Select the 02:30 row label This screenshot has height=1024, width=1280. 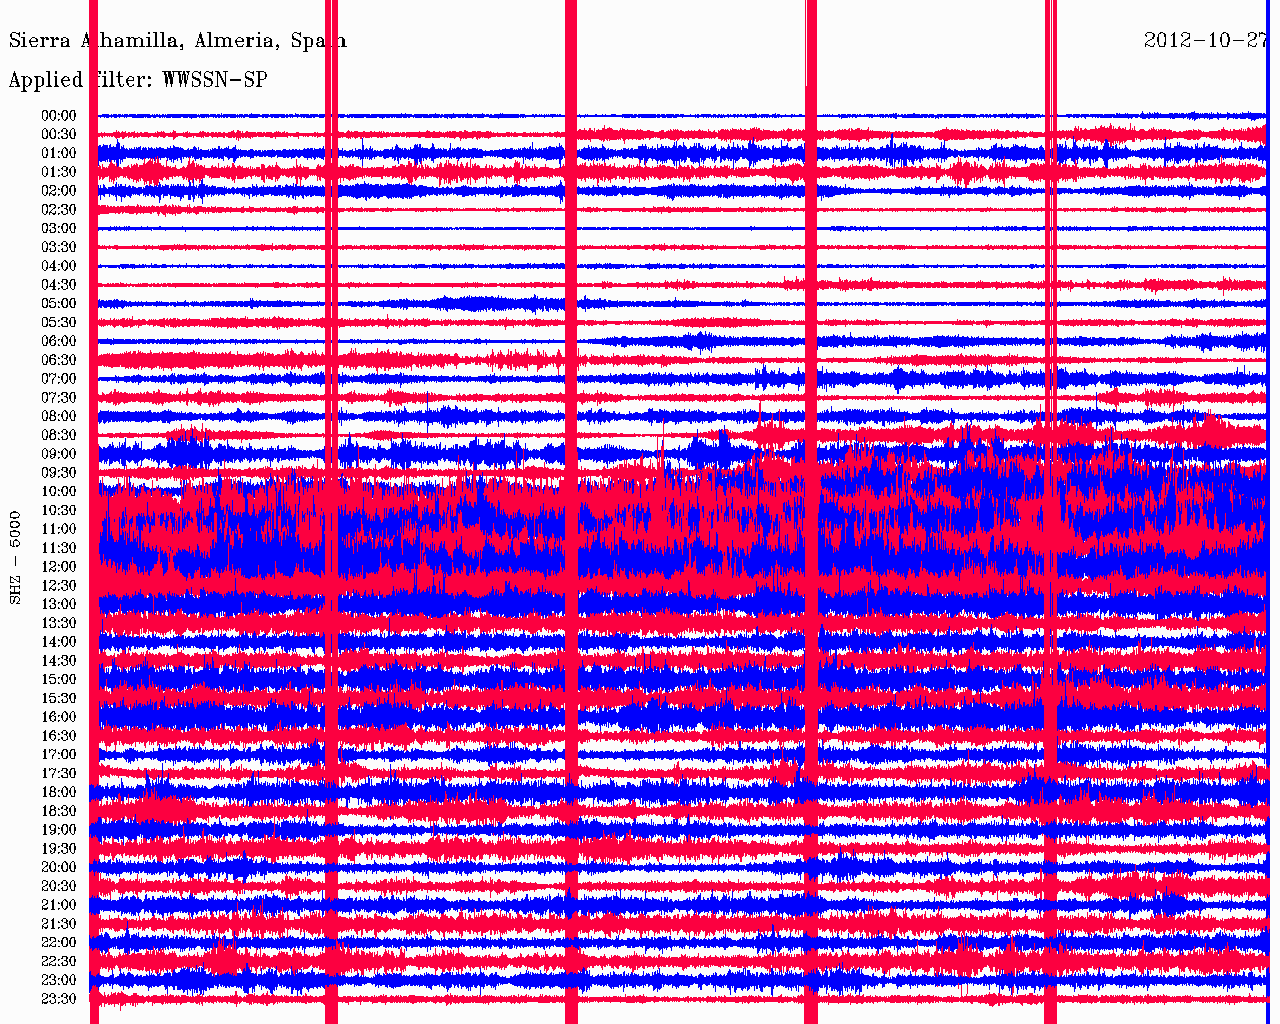[59, 210]
